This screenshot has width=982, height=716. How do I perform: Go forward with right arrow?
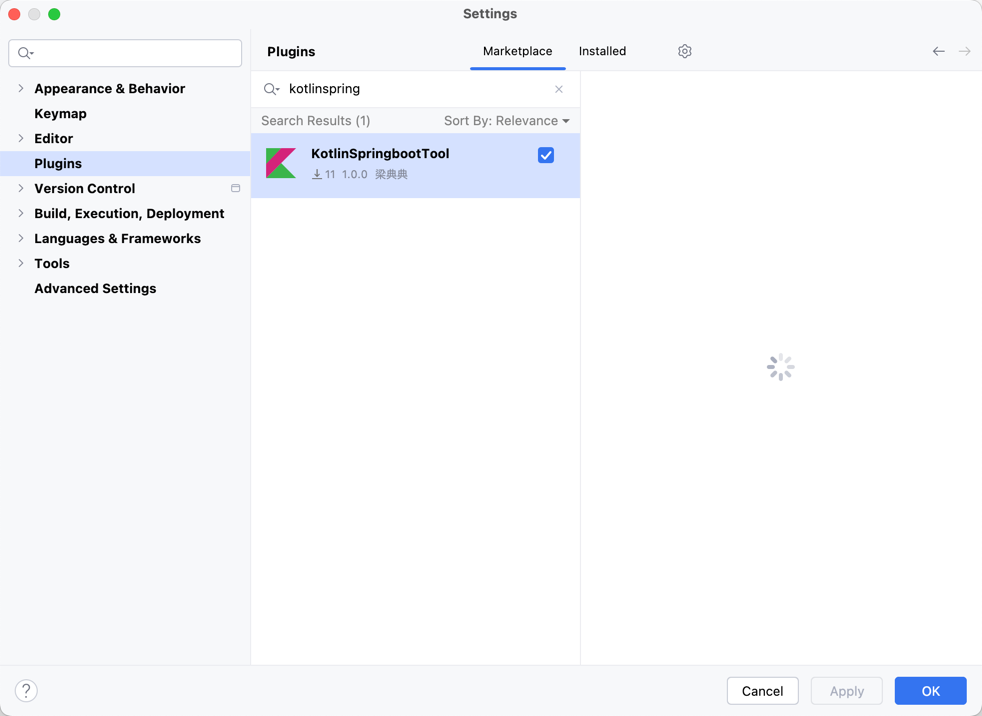click(x=964, y=51)
